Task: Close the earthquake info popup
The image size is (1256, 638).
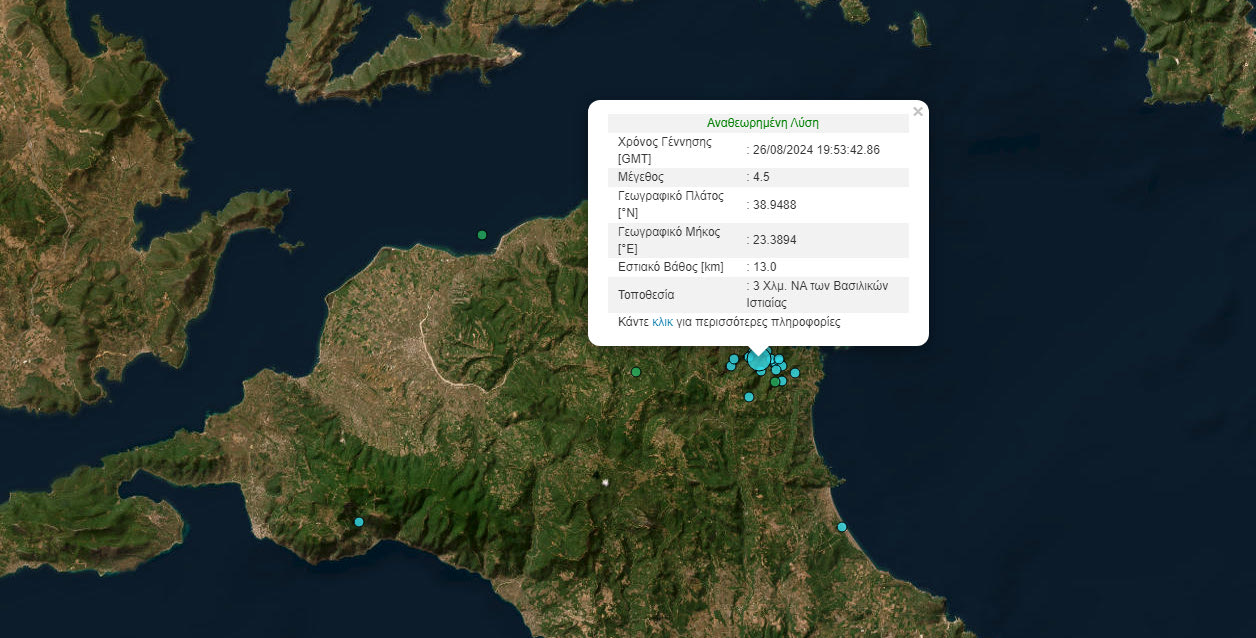Action: 918,112
